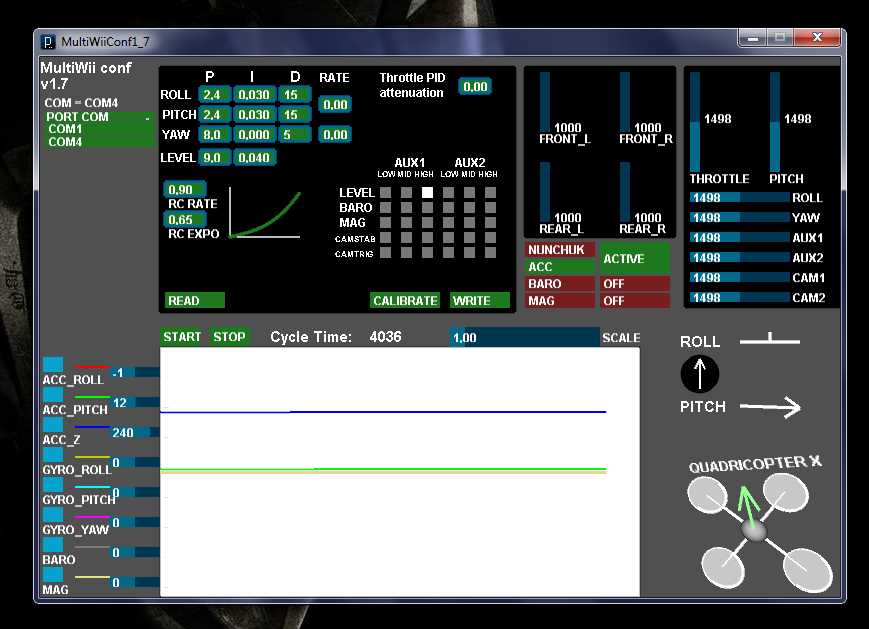This screenshot has height=629, width=869.
Task: Select COM4 in the port list
Action: (99, 142)
